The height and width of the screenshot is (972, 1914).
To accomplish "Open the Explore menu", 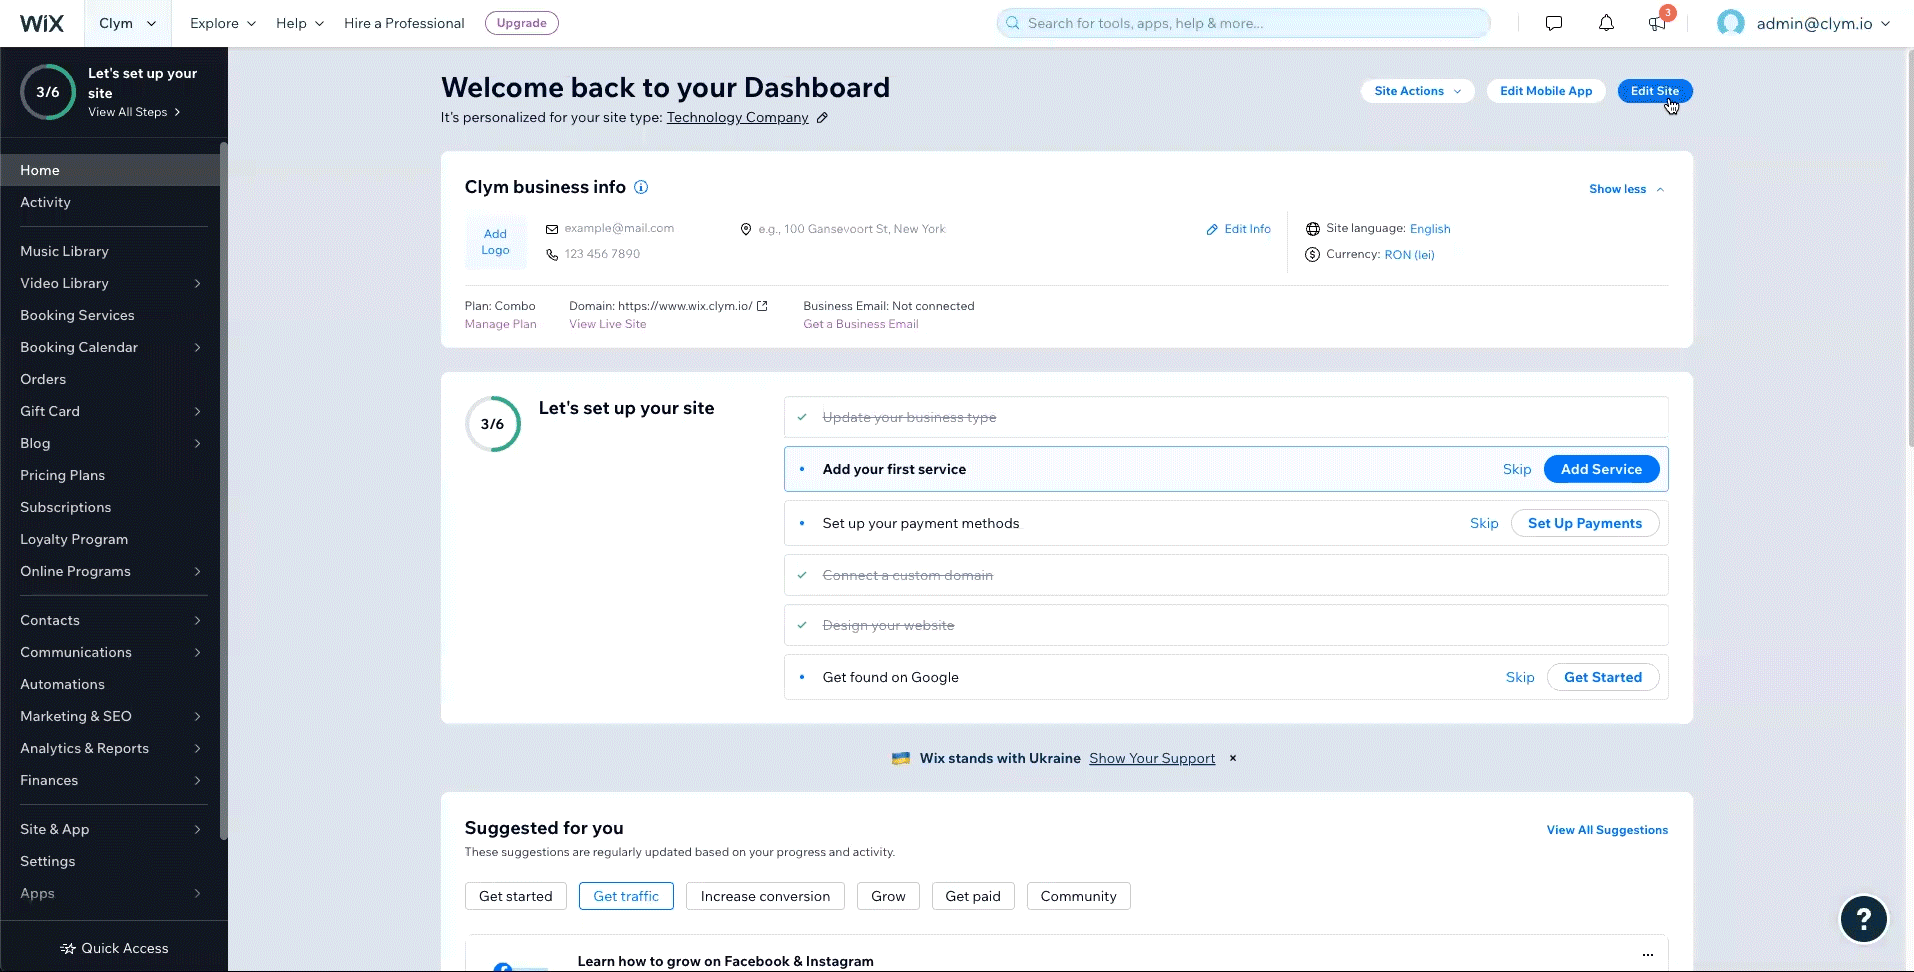I will [x=223, y=23].
